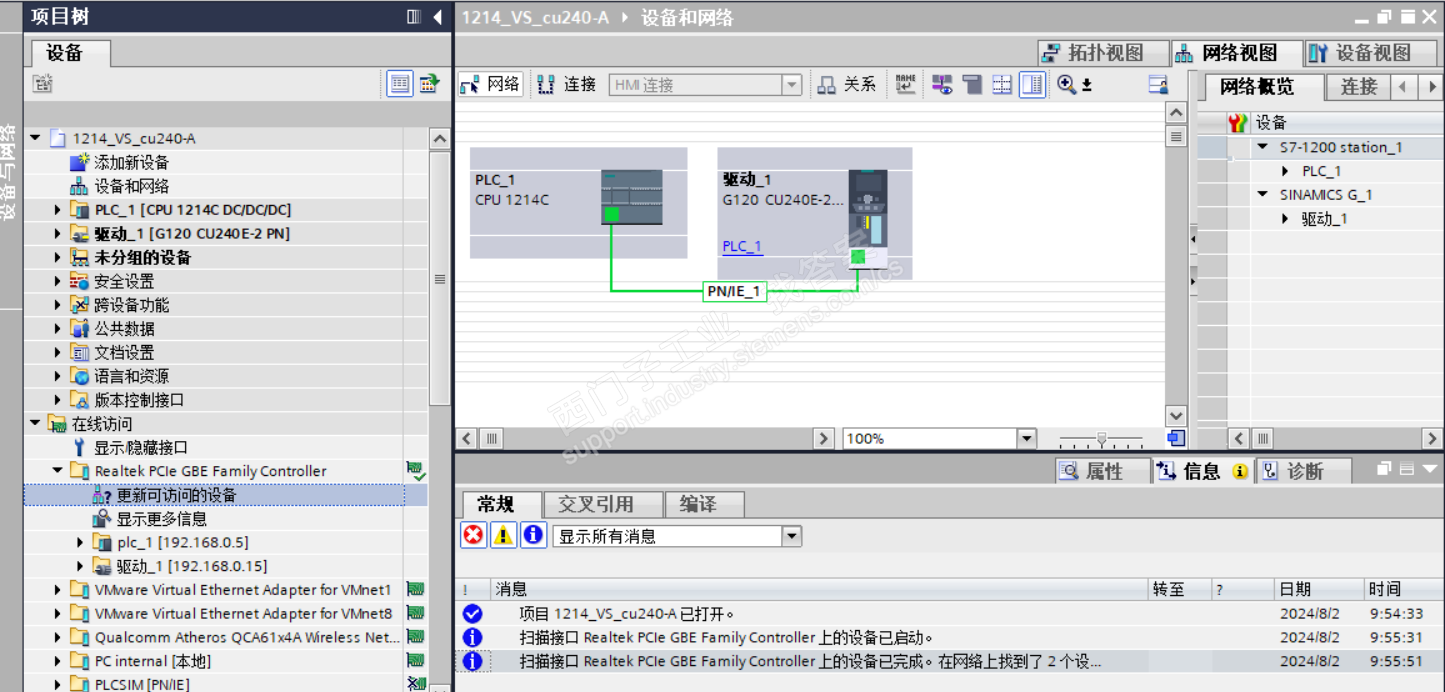Click the dashed-grid layout toolbar icon
Image resolution: width=1445 pixels, height=692 pixels.
(x=1002, y=85)
